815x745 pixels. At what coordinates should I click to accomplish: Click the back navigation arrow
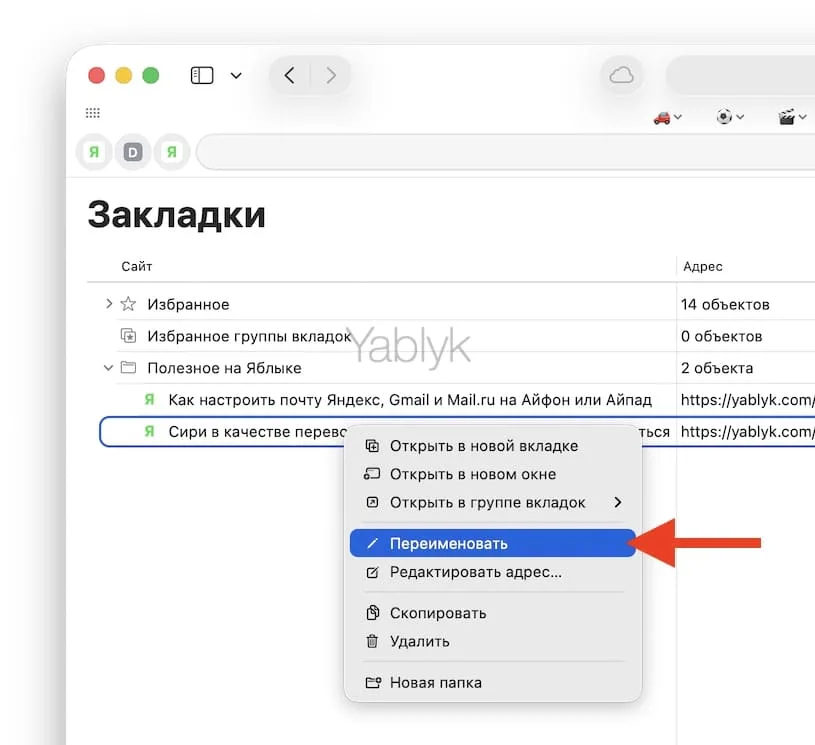(x=289, y=74)
